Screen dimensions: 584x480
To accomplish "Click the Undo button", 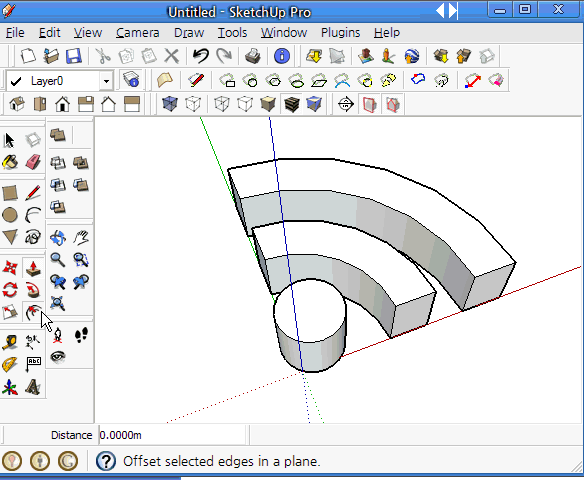I will 201,56.
